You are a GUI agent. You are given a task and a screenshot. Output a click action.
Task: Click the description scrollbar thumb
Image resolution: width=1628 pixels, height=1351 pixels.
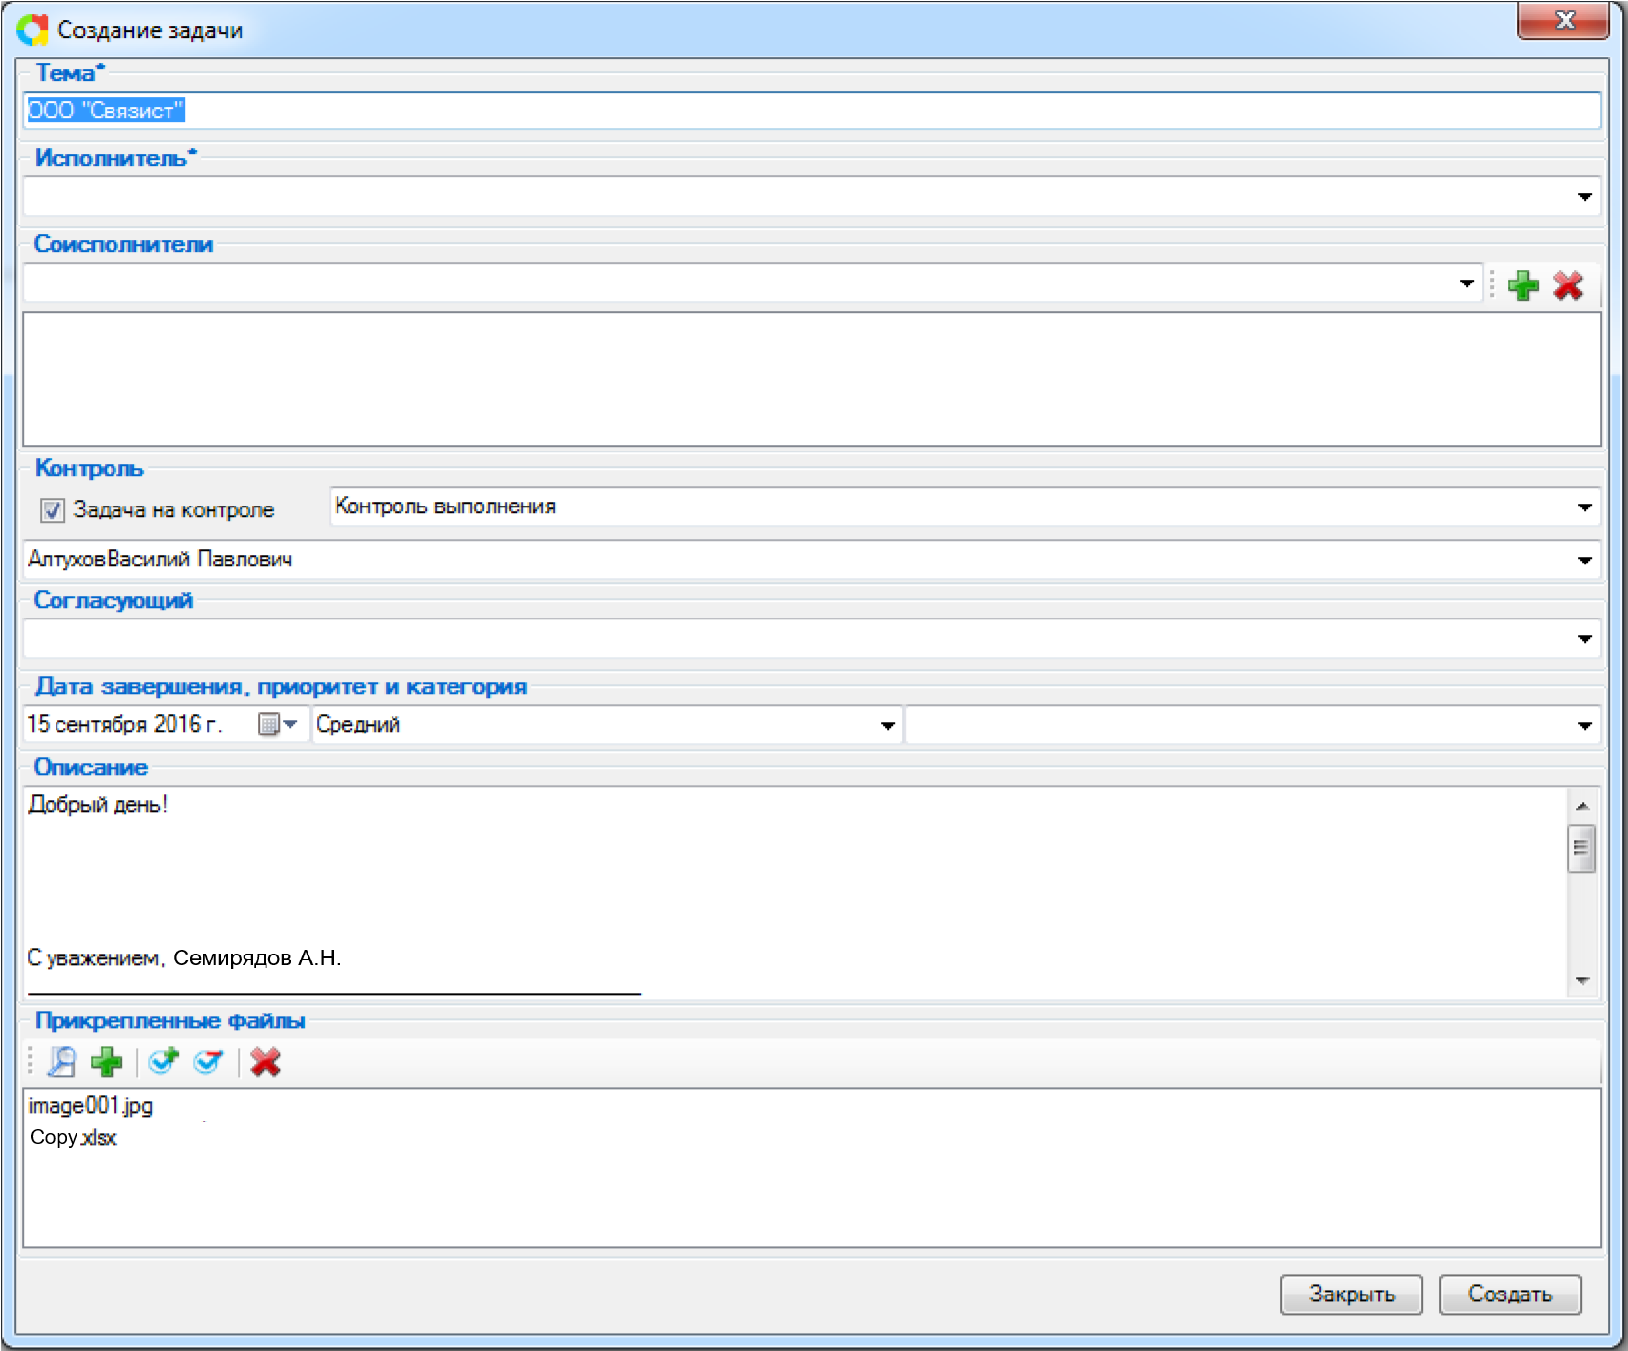[1581, 848]
